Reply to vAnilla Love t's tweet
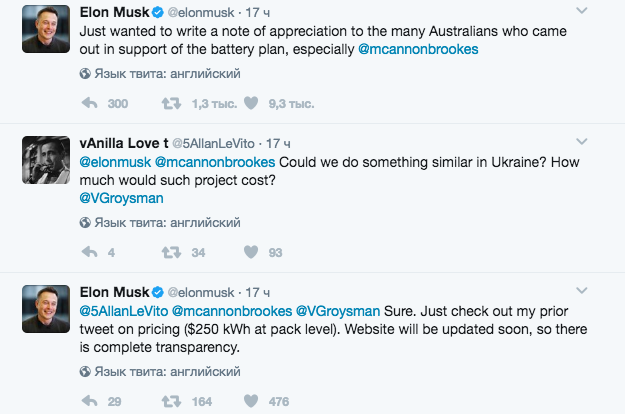The image size is (626, 414). coord(88,251)
